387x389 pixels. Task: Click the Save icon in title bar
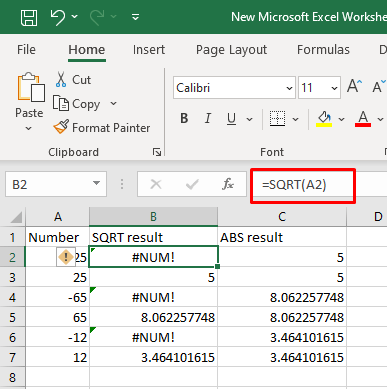pyautogui.click(x=29, y=17)
